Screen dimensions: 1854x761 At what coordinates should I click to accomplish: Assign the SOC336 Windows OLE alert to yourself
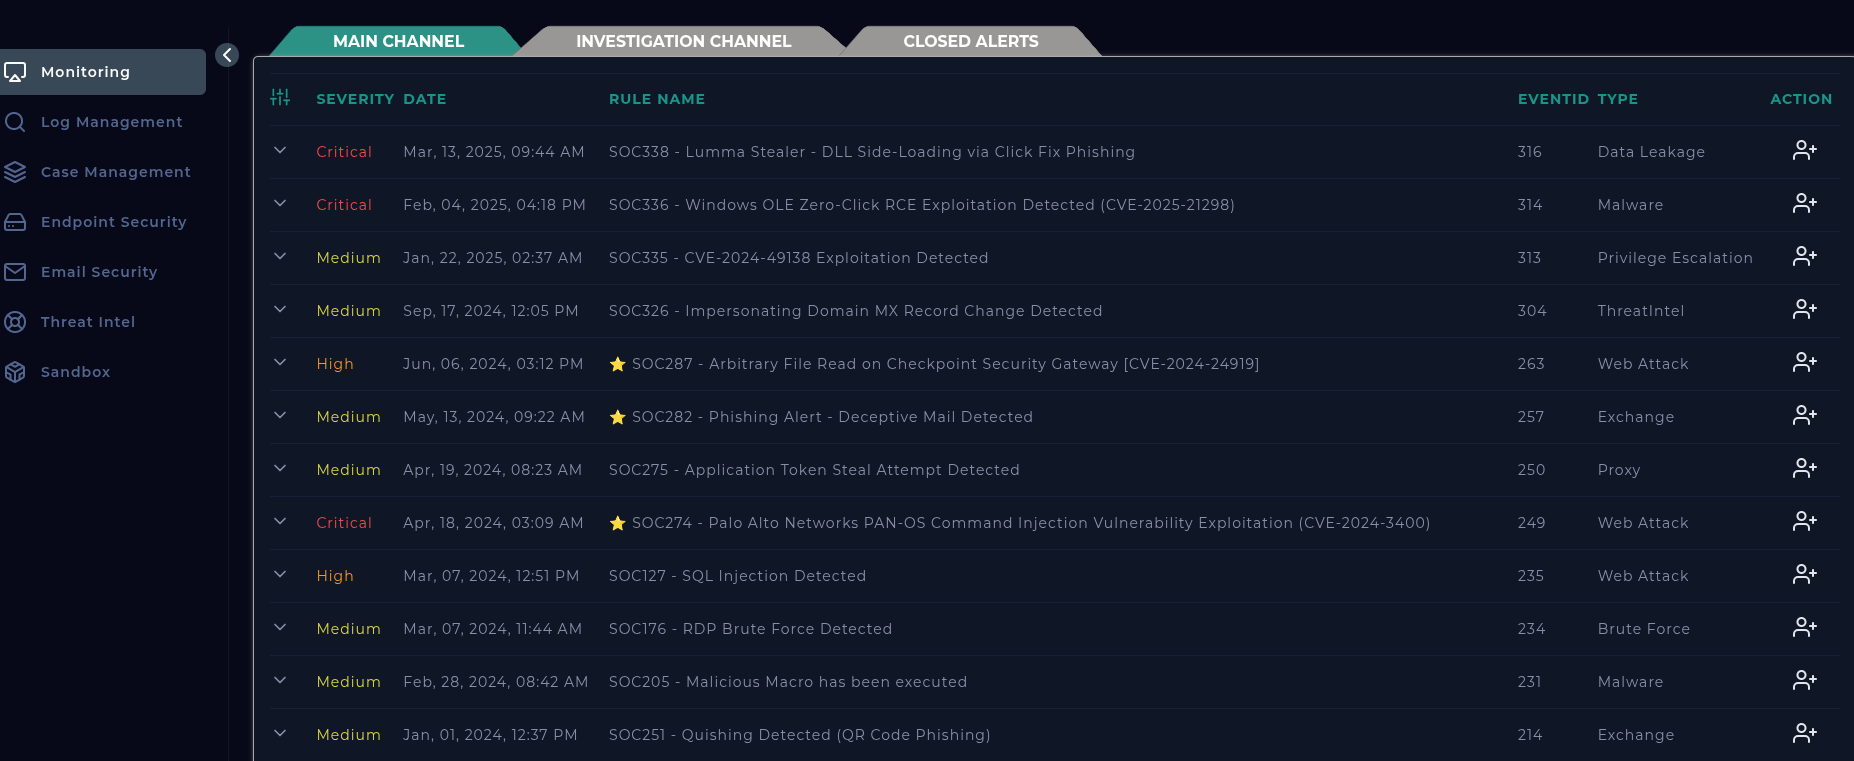1804,204
